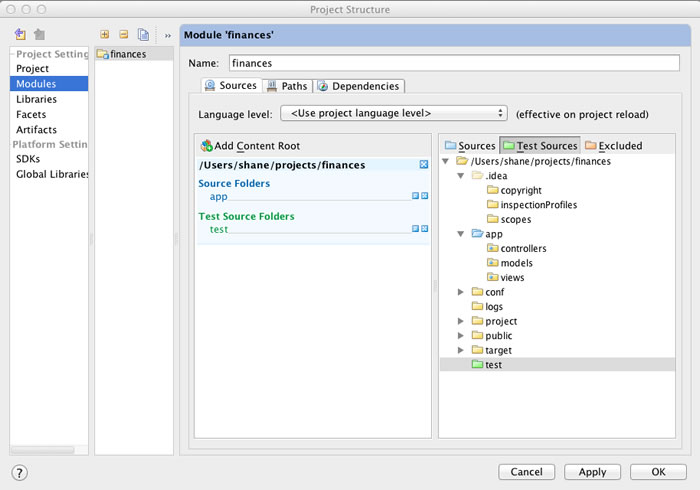Switch to the Dependencies tab
This screenshot has height=490, width=700.
tap(360, 87)
